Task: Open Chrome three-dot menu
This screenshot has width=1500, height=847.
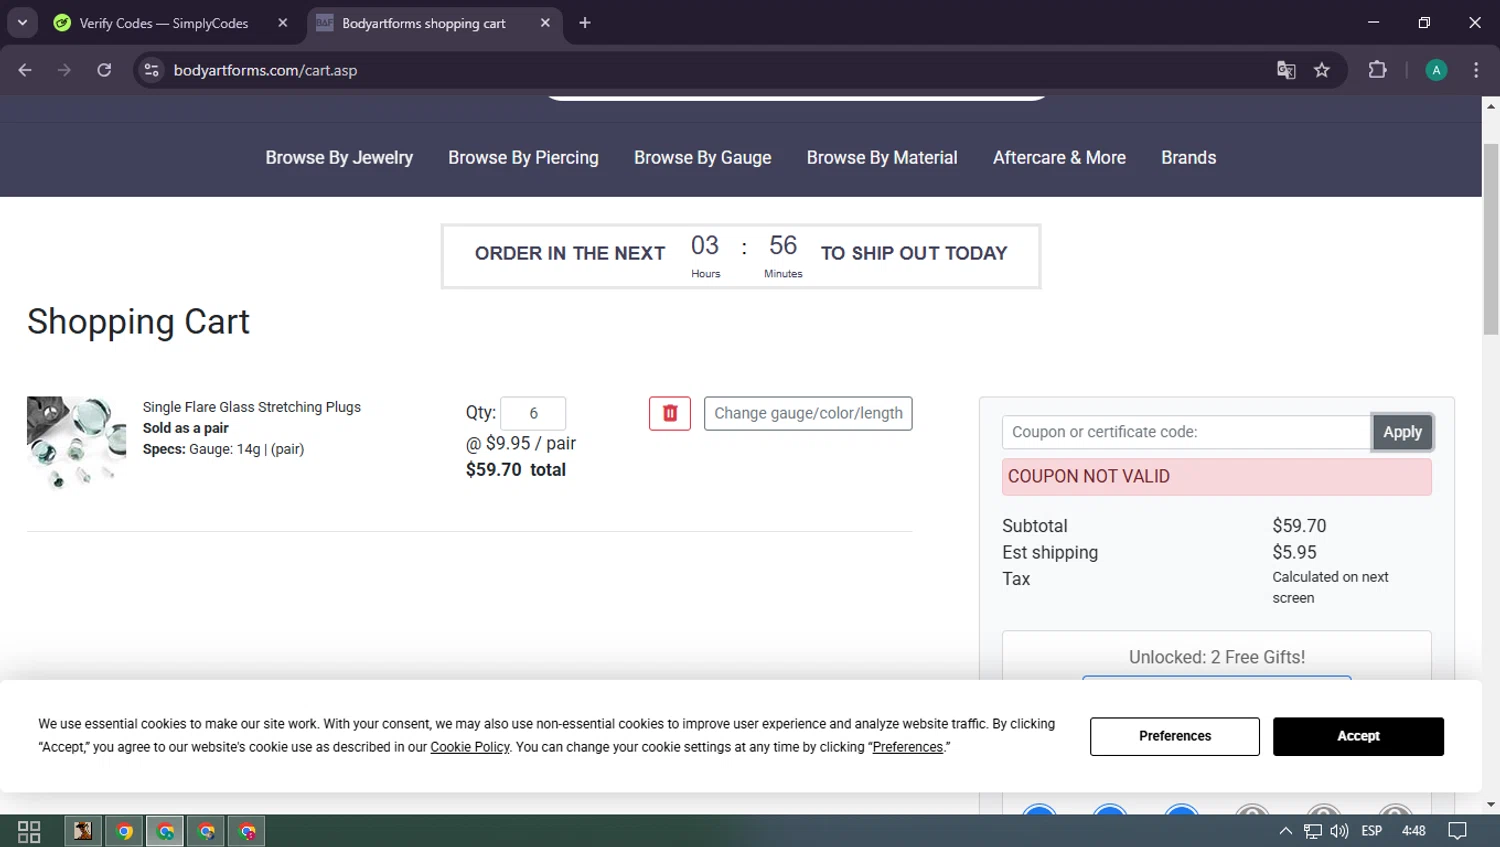Action: [x=1476, y=70]
